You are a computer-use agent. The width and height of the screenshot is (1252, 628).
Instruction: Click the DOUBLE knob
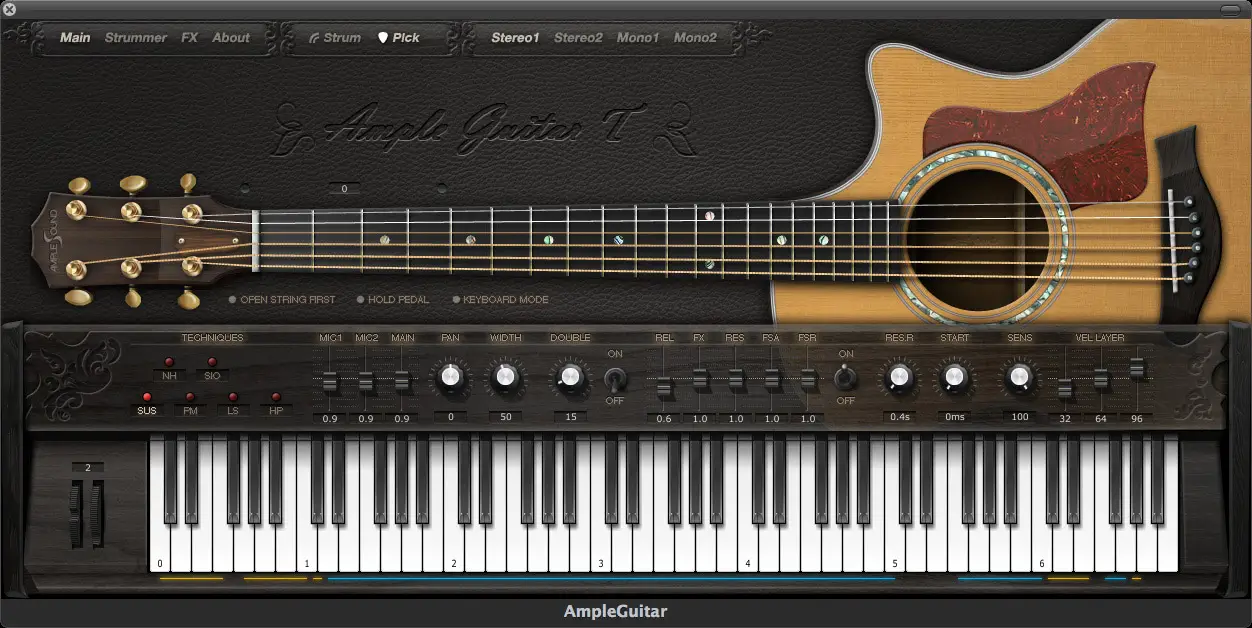click(570, 377)
